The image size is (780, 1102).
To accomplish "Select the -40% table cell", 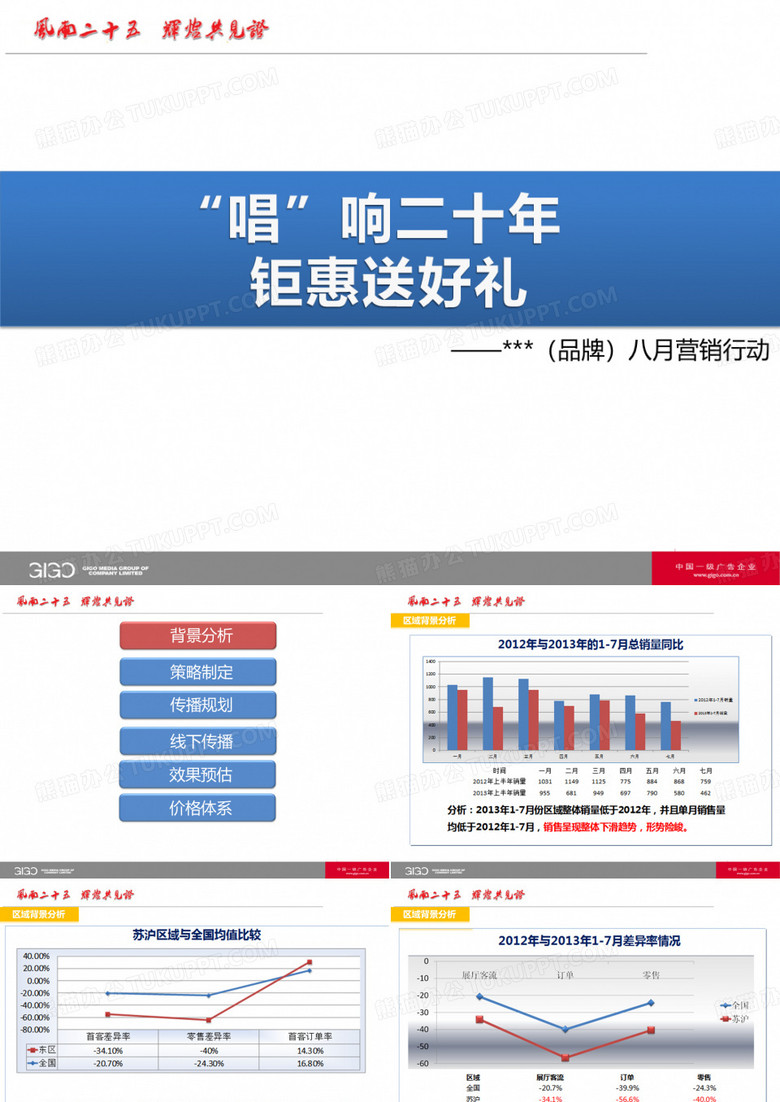I will (x=209, y=1051).
